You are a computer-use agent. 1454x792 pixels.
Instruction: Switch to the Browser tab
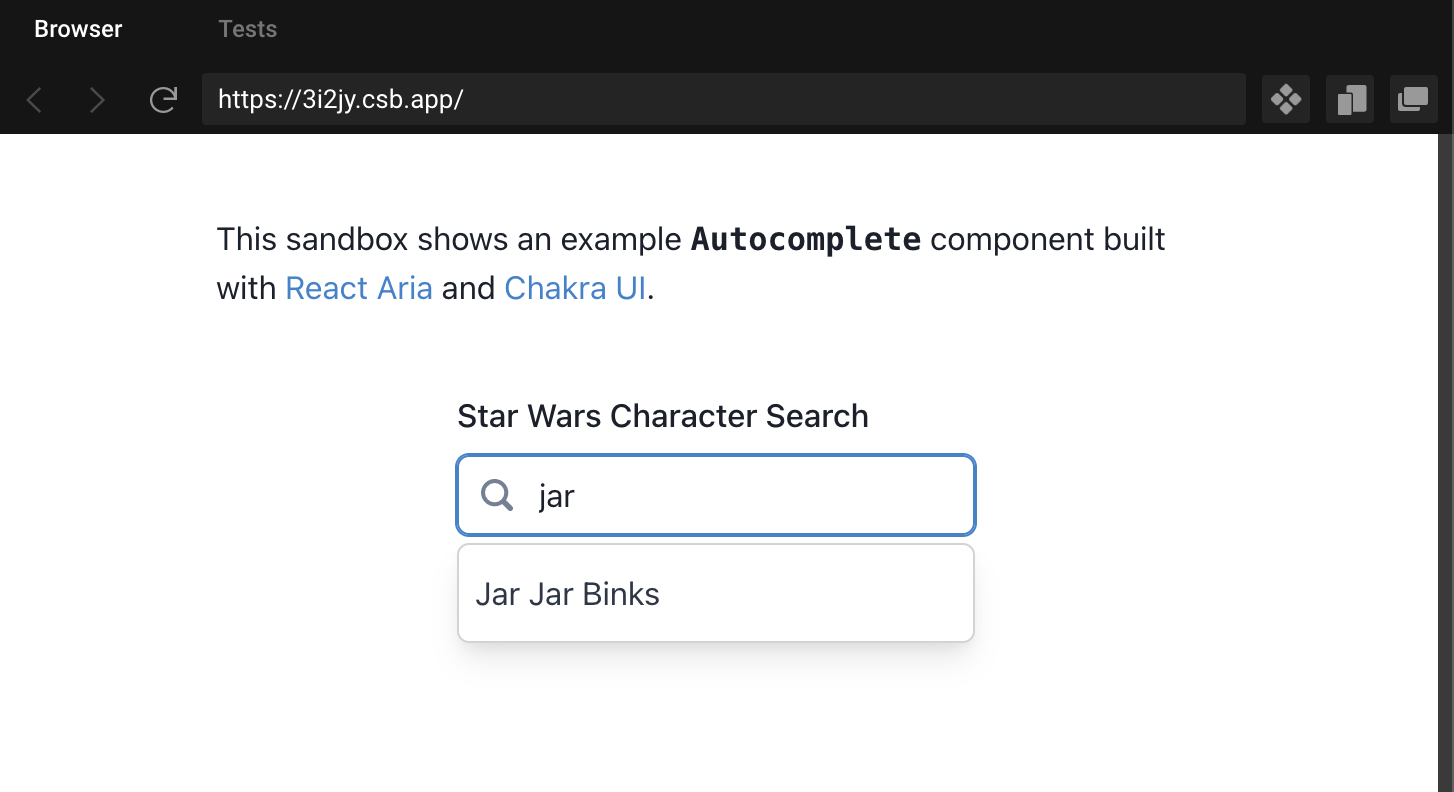pos(78,29)
